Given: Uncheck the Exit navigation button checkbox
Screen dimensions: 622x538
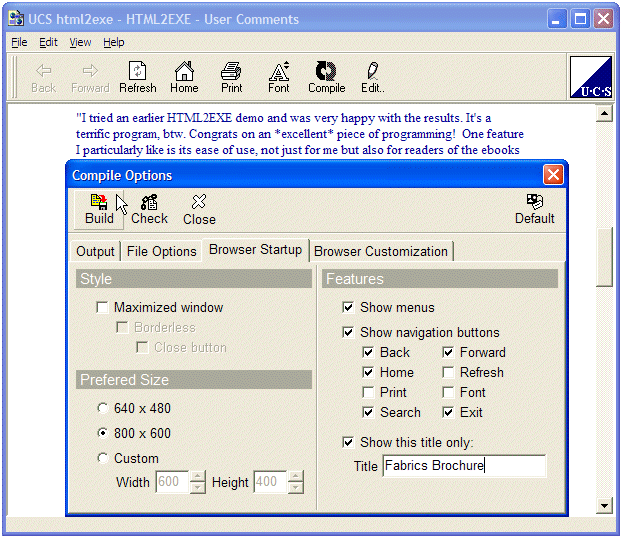Looking at the screenshot, I should tap(448, 412).
